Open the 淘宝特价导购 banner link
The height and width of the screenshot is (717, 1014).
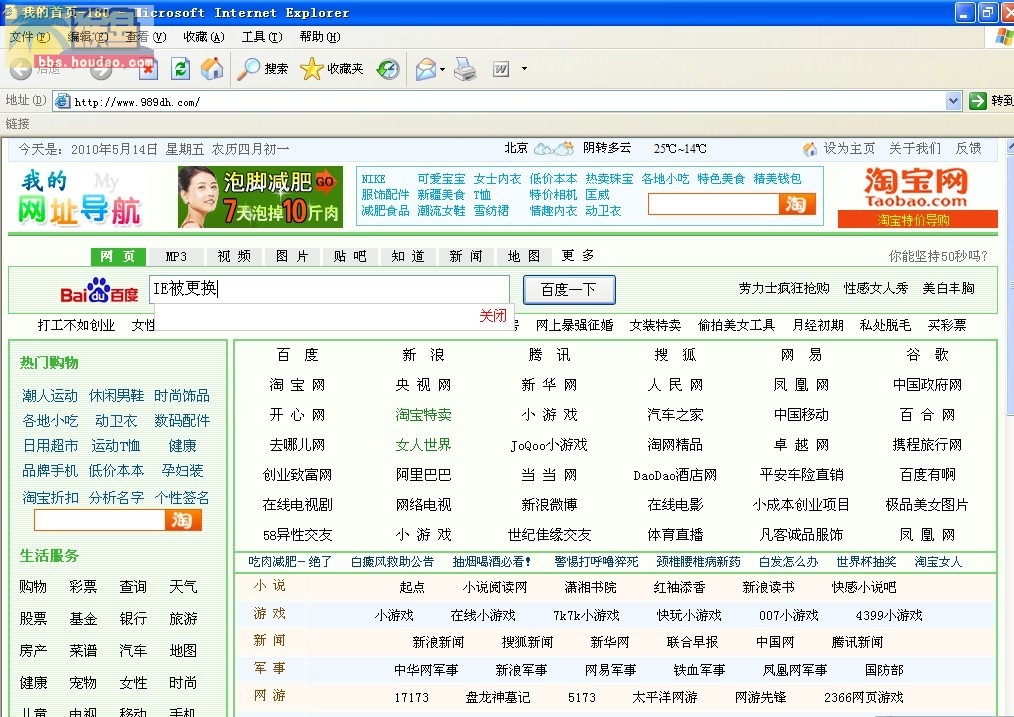pos(917,219)
